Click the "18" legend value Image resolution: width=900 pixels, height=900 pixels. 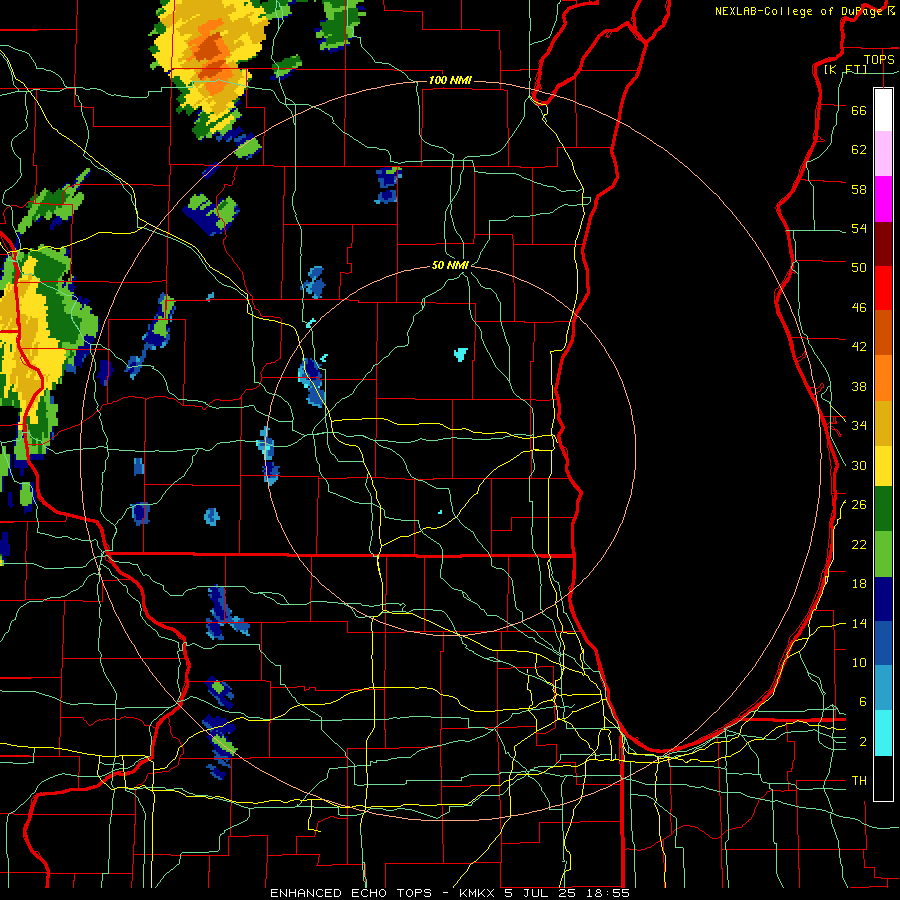859,584
